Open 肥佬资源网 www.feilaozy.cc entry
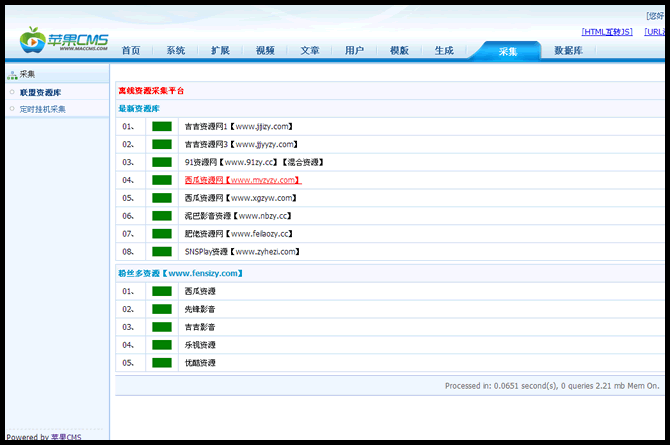Screen dimensions: 670x445 click(238, 234)
